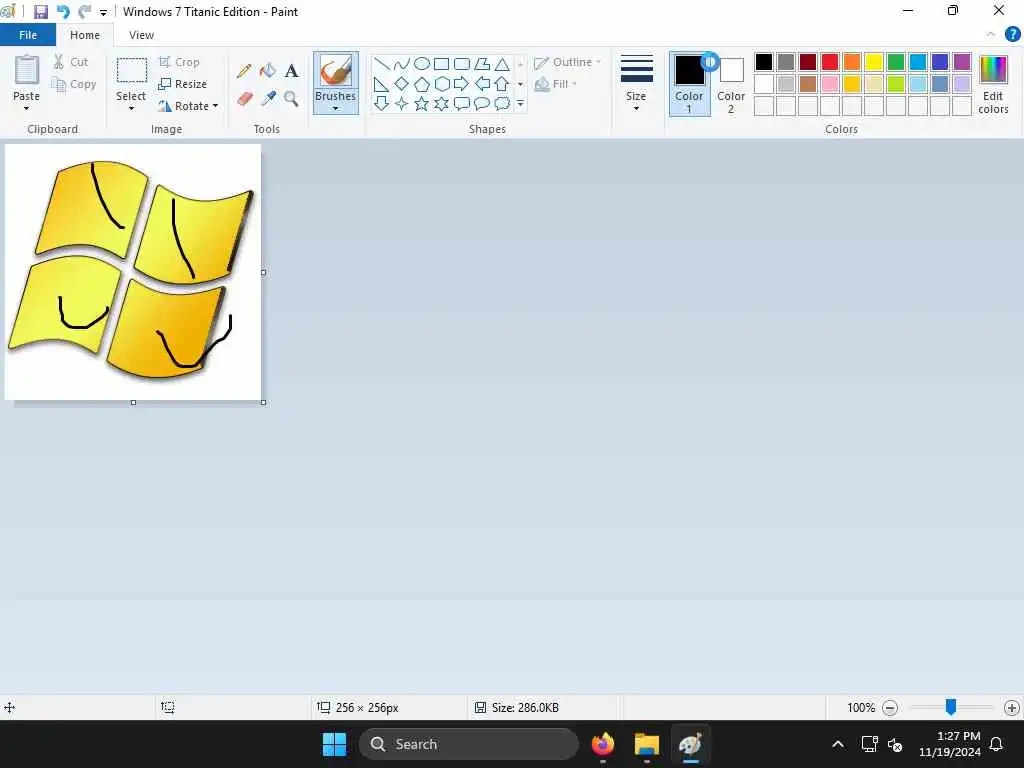Choose the Right triangle shape
This screenshot has width=1024, height=768.
[382, 84]
